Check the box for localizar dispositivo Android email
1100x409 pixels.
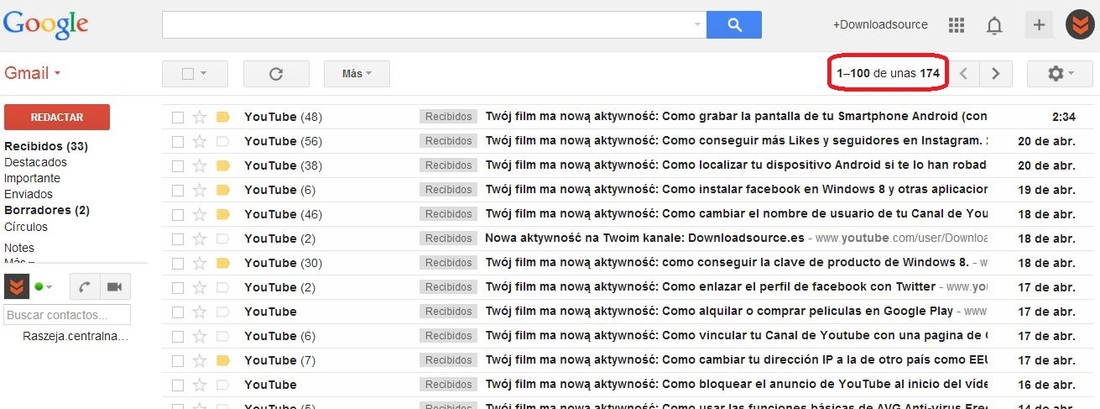(x=177, y=166)
